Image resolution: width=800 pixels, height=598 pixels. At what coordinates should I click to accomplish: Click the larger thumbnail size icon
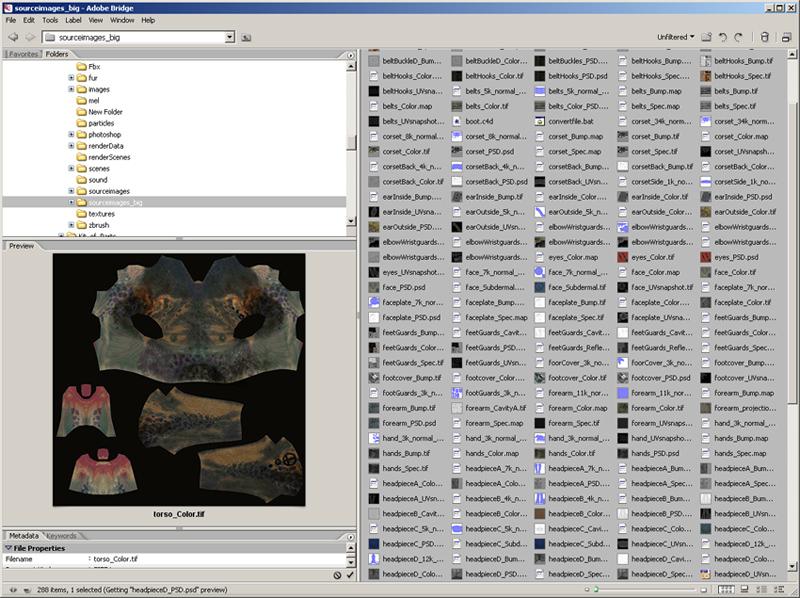704,589
